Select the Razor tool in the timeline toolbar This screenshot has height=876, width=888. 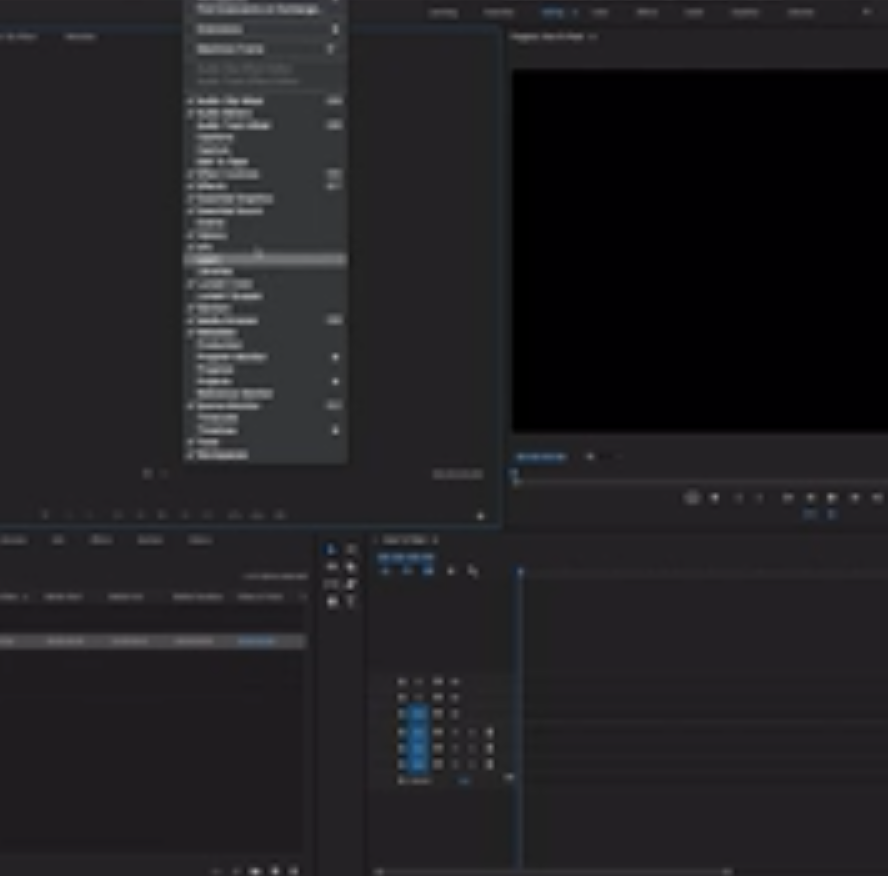[350, 566]
